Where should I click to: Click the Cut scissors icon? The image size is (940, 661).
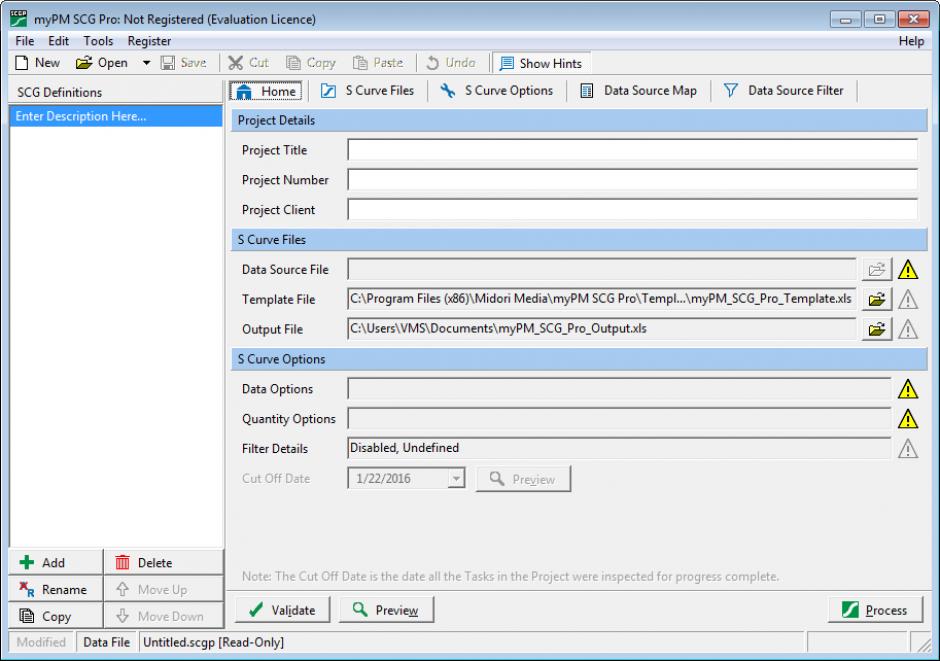(236, 62)
